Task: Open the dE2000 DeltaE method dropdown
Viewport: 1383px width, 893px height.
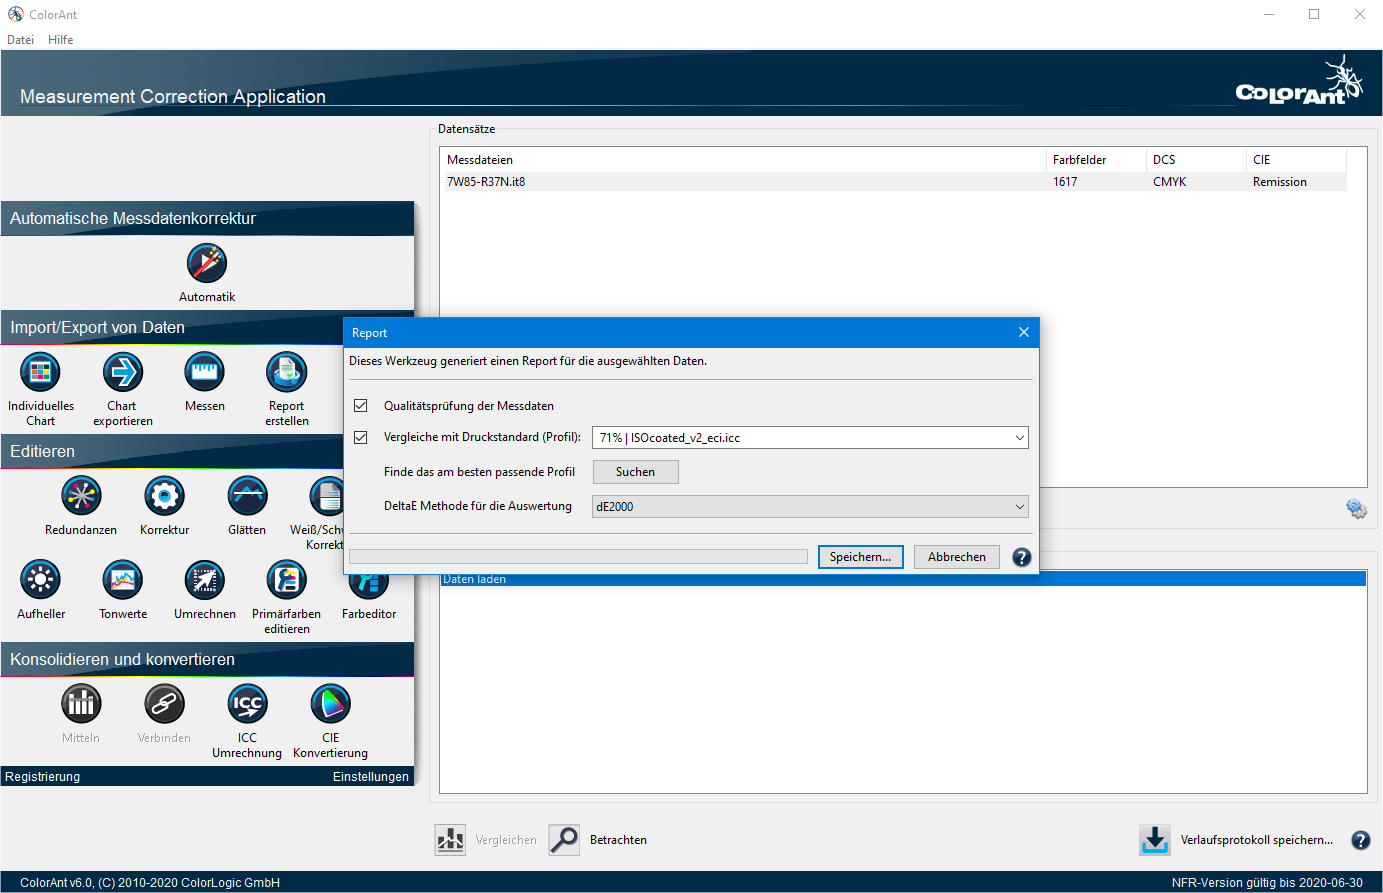Action: (x=1019, y=507)
